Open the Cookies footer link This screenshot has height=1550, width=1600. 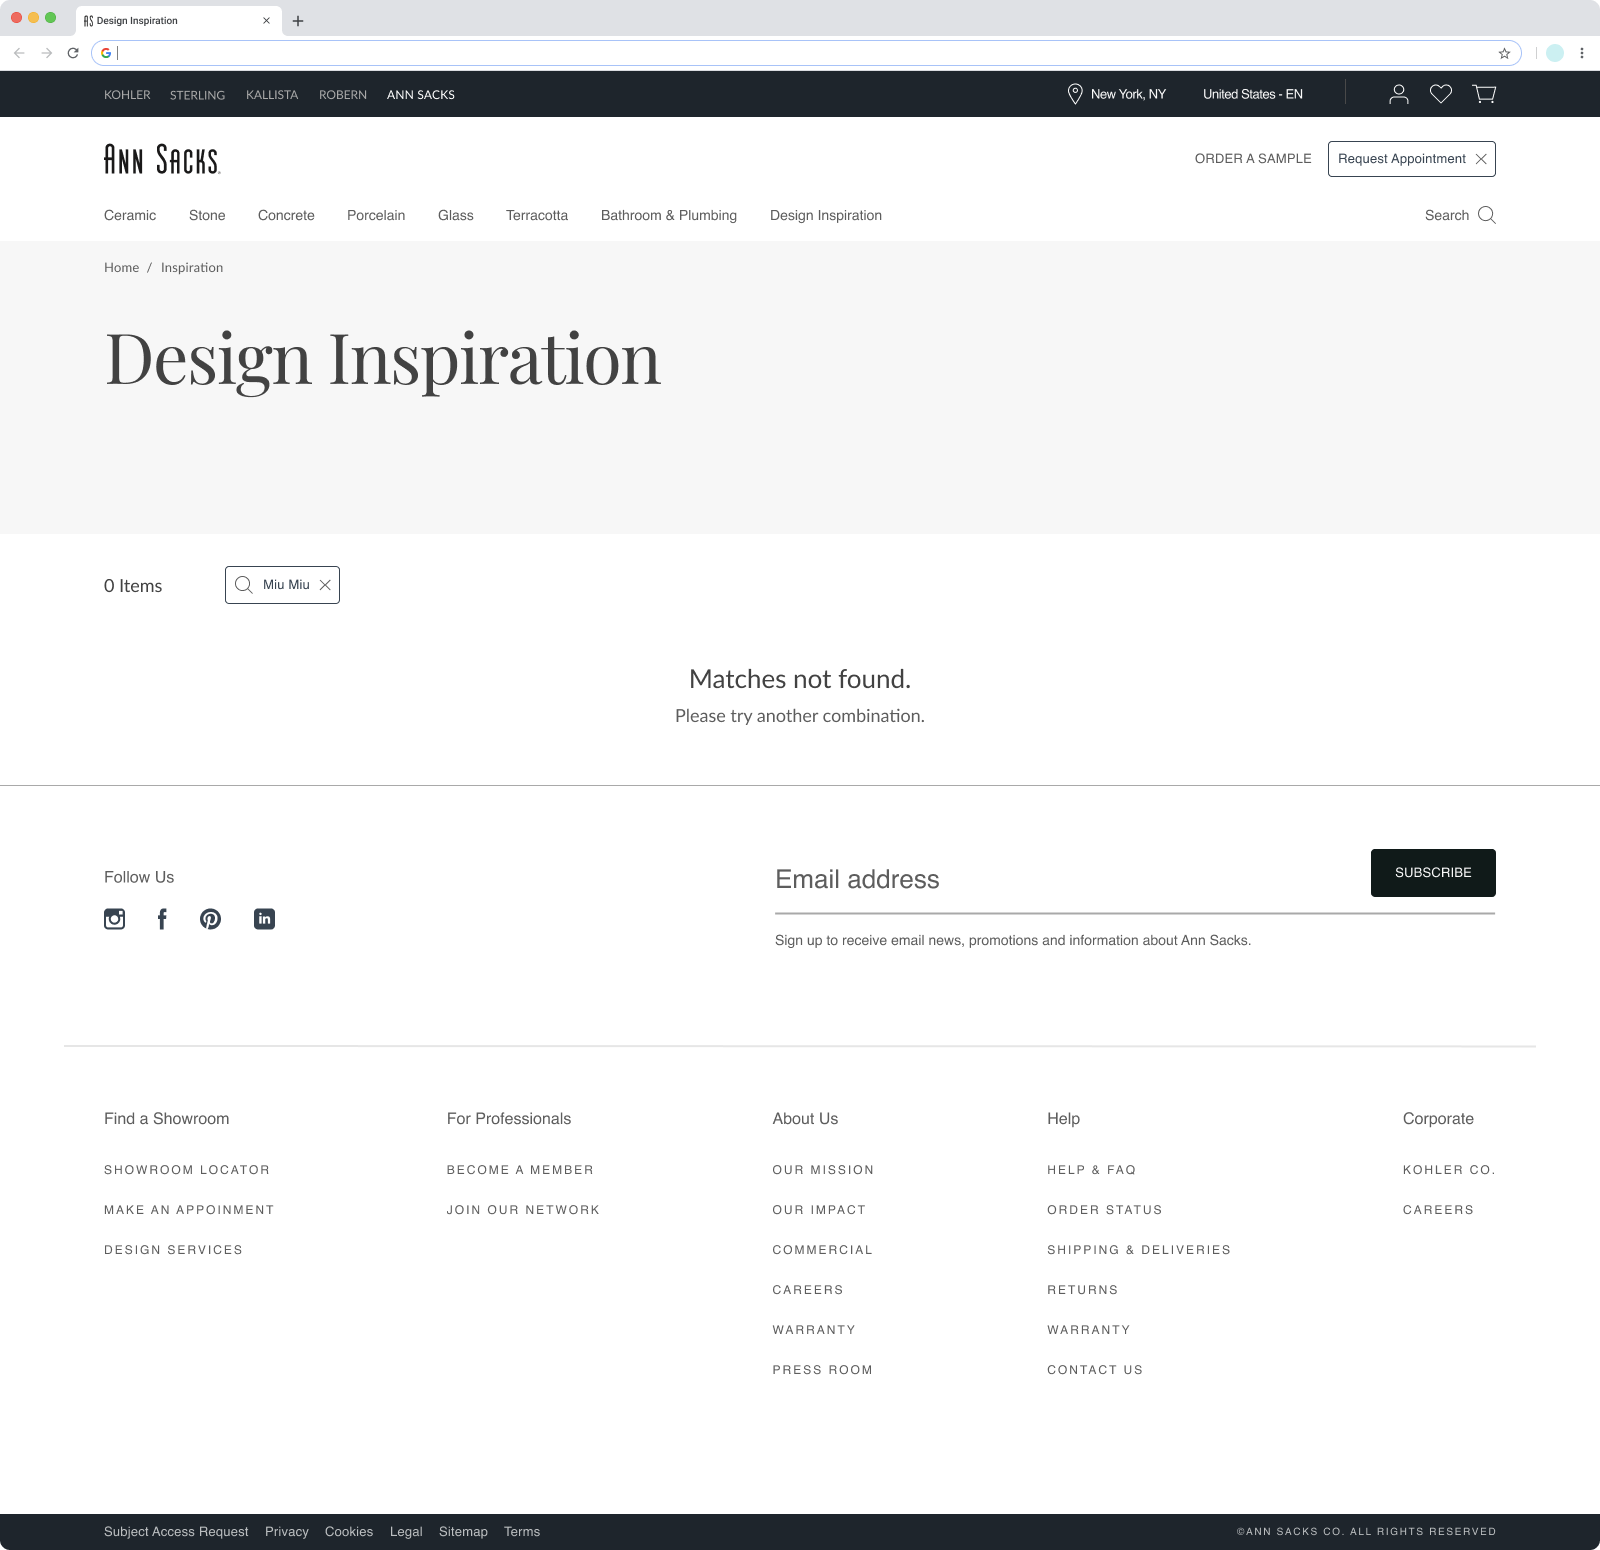[x=349, y=1532]
